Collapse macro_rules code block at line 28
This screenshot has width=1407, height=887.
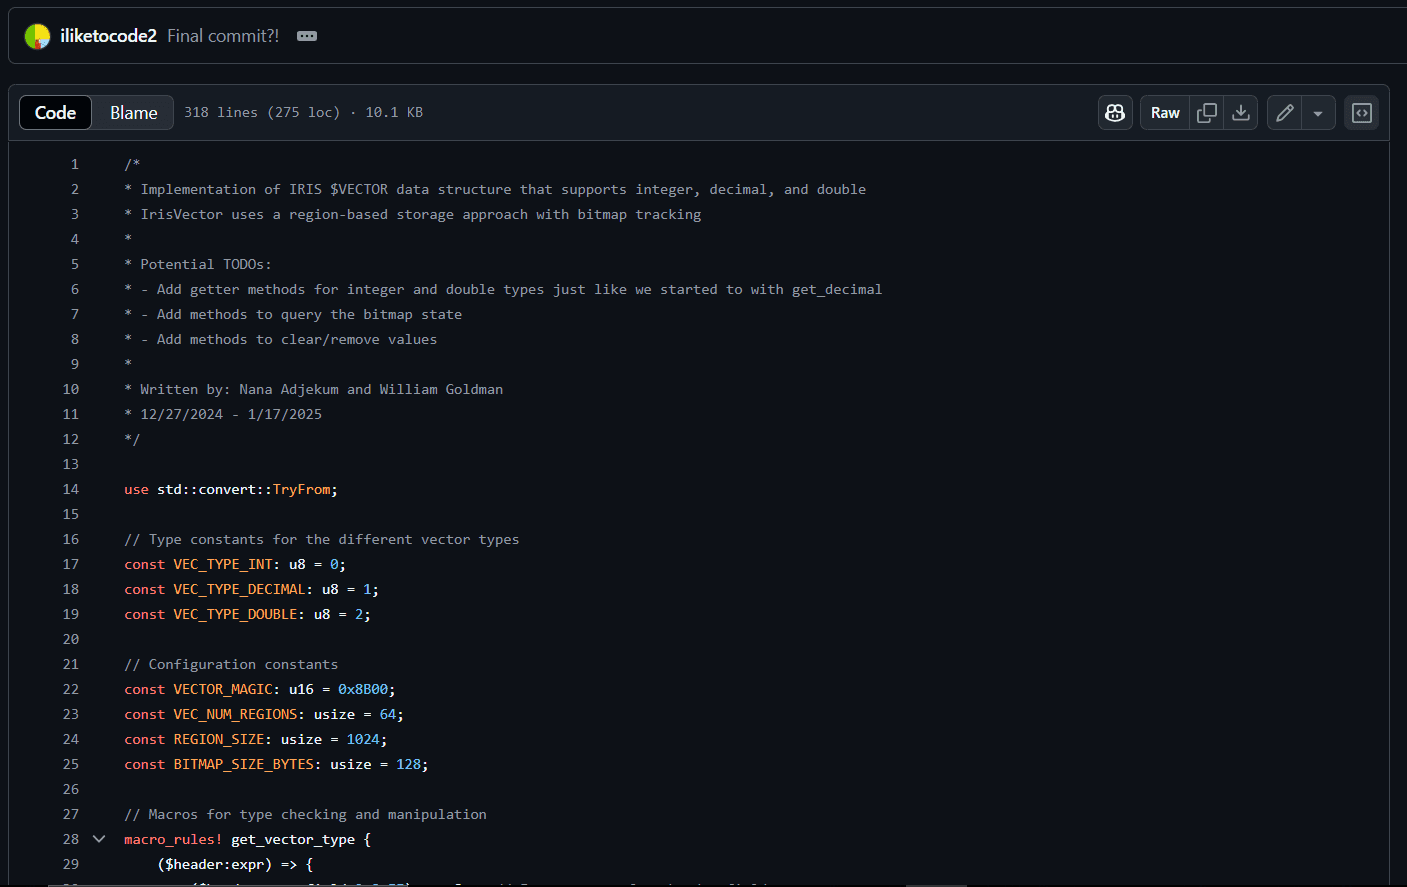[x=99, y=839]
